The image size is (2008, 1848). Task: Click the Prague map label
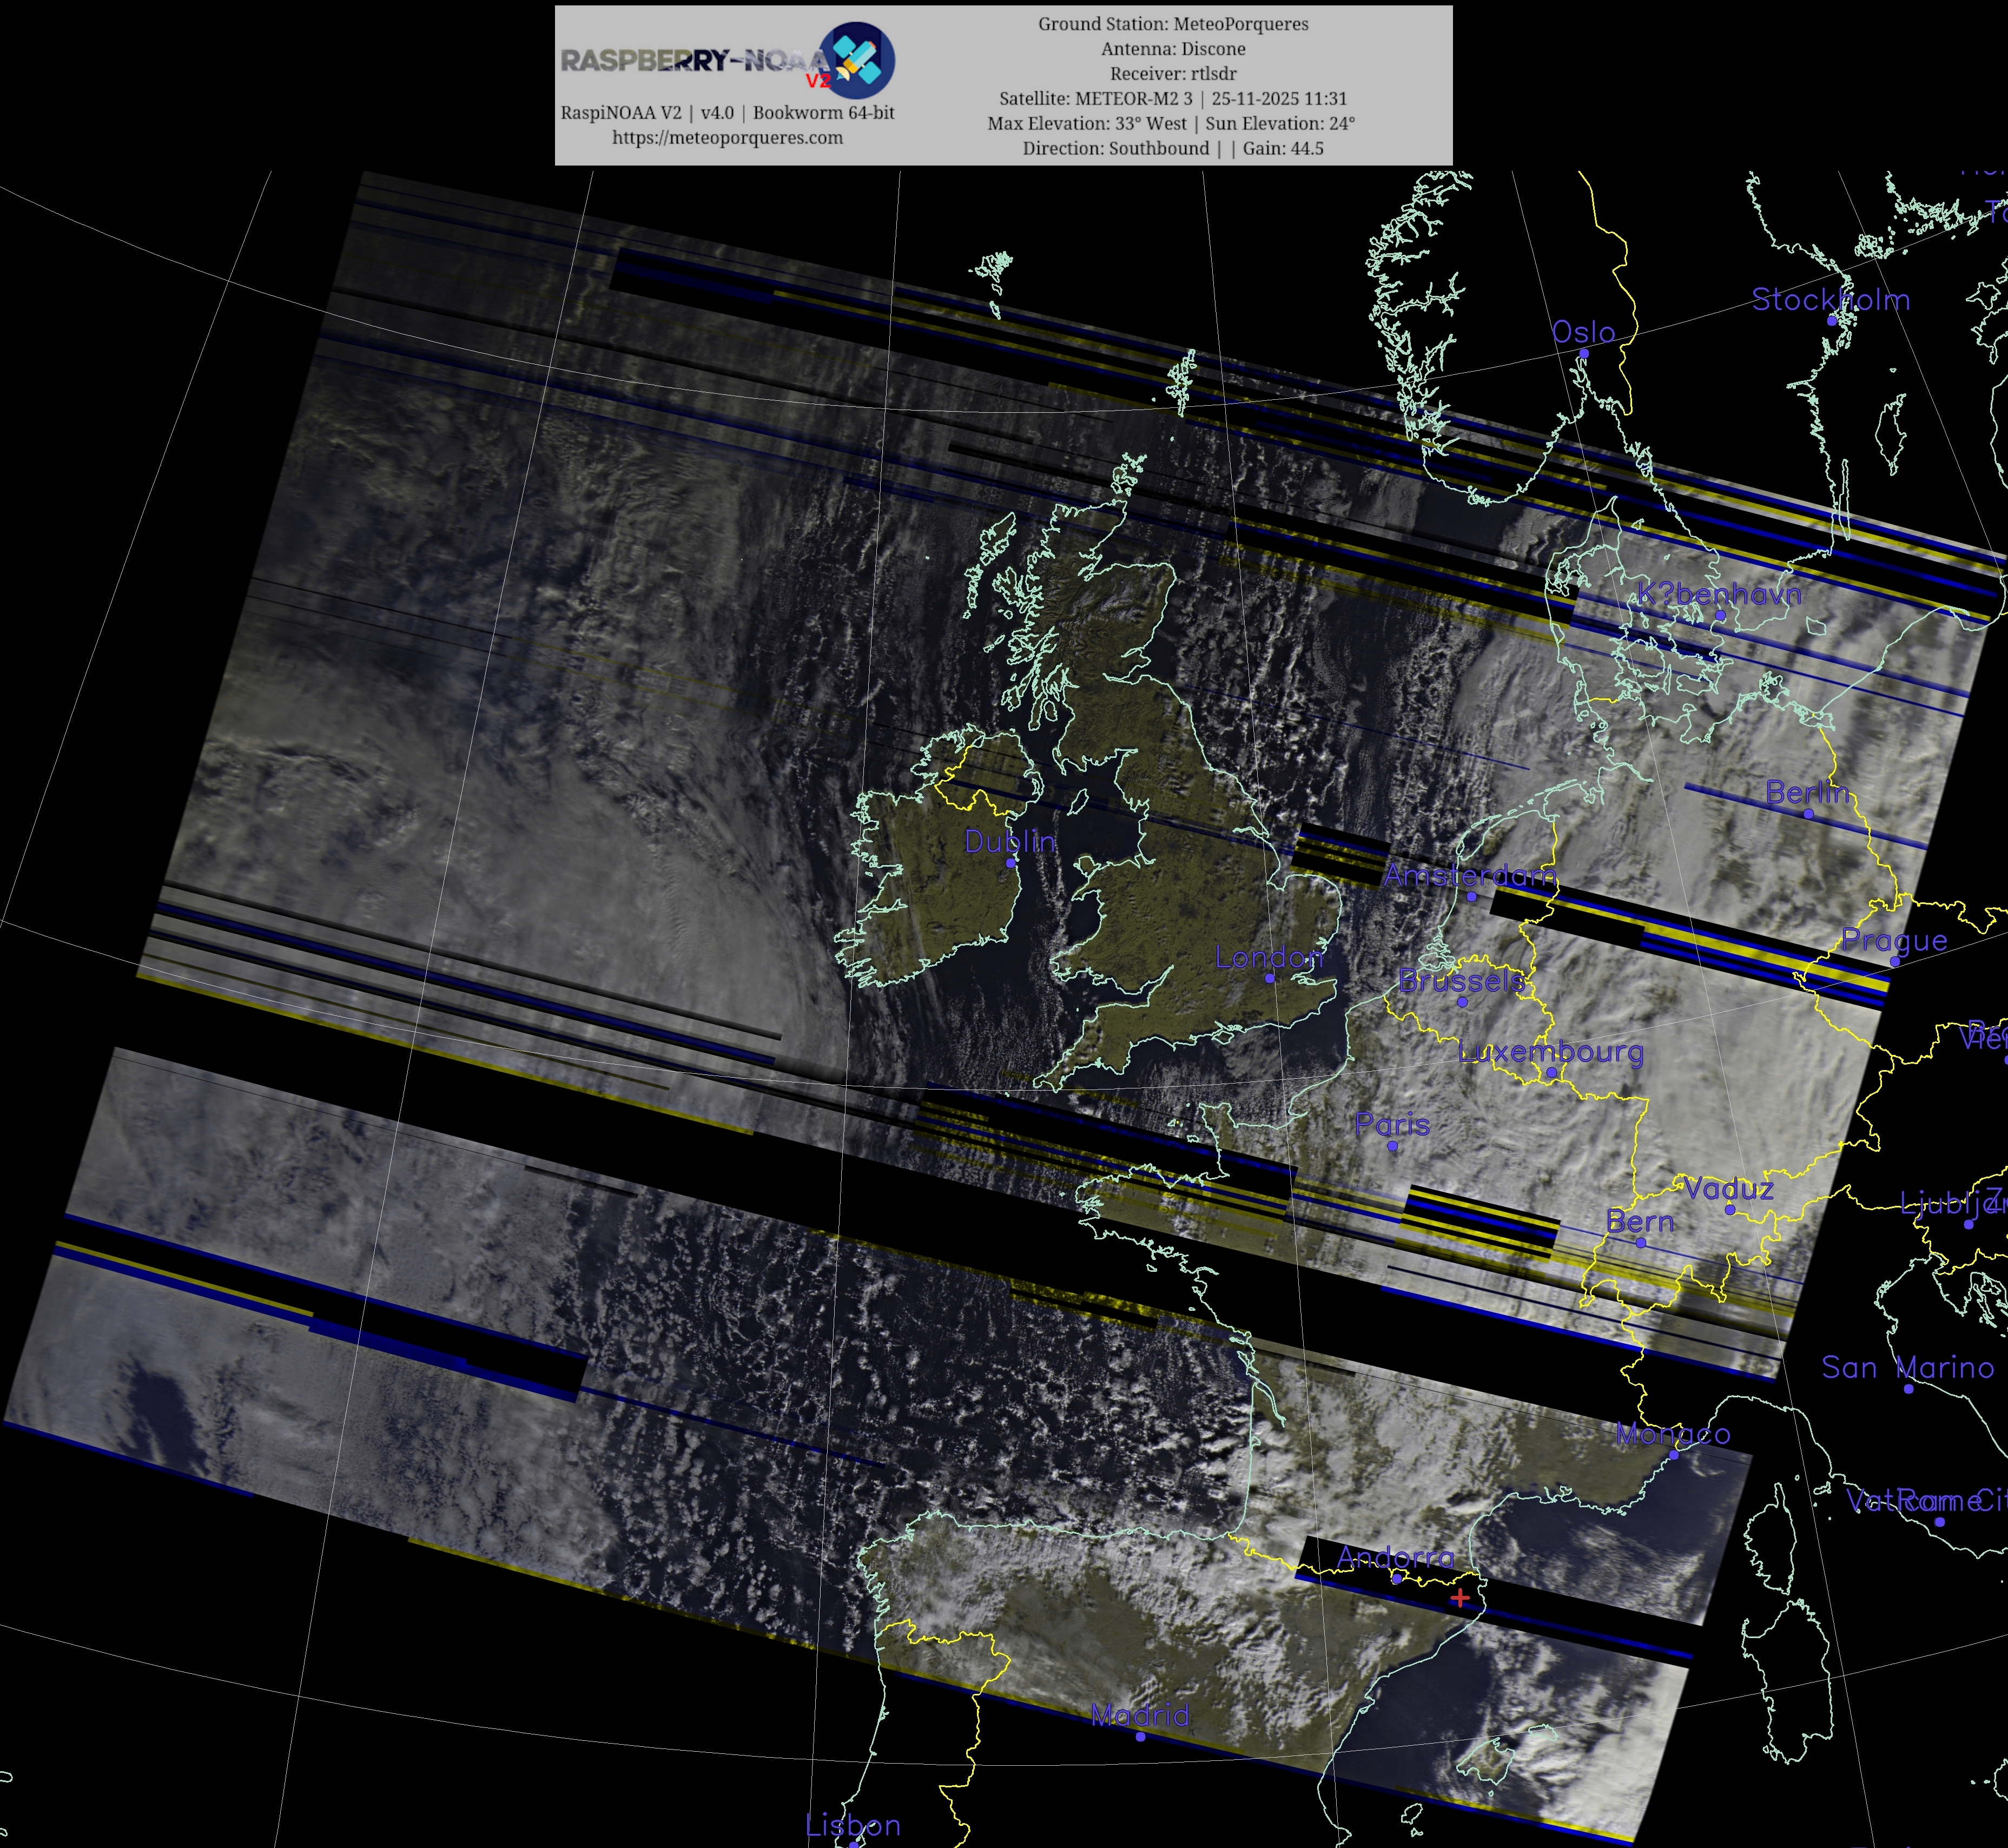1894,940
